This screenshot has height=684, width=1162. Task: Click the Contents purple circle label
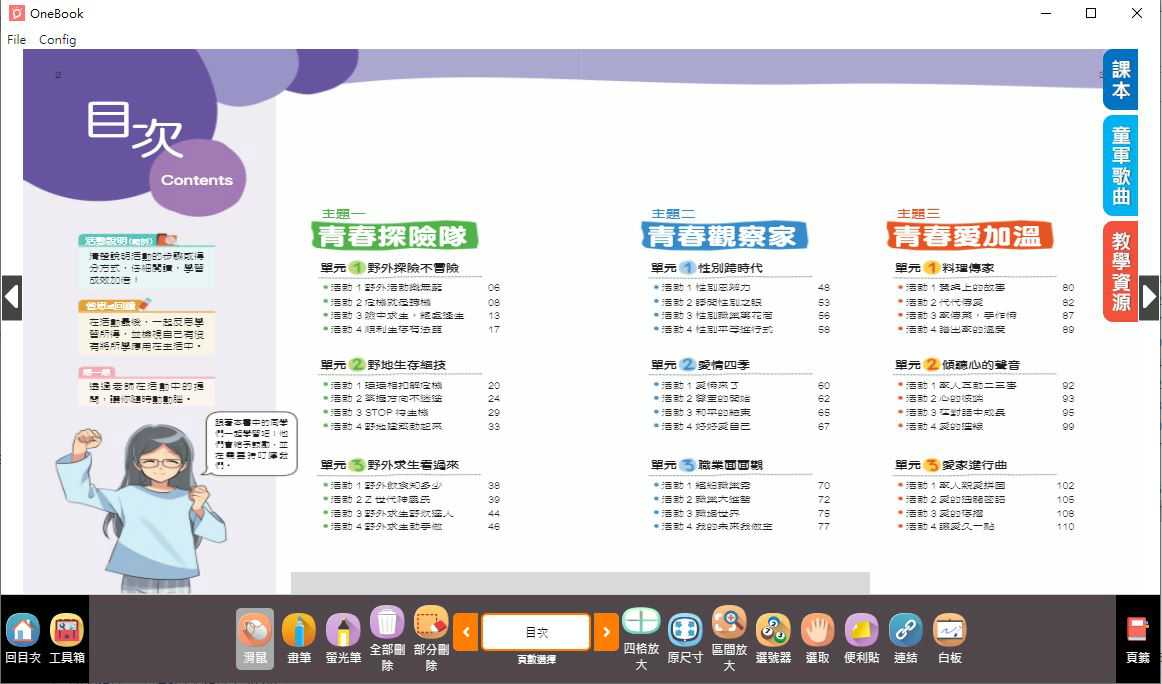coord(197,179)
